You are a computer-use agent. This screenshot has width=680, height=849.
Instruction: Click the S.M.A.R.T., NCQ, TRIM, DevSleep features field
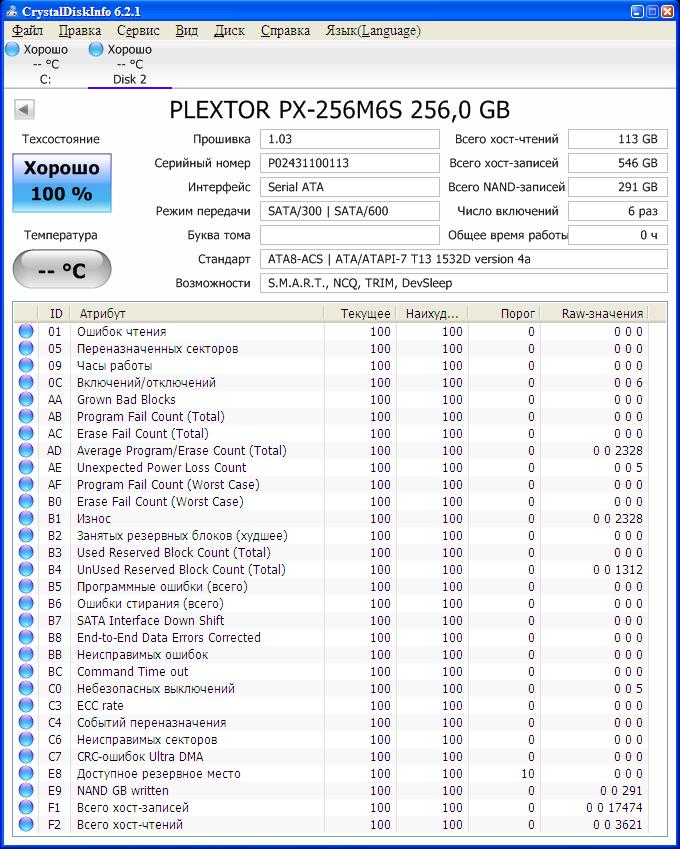[464, 283]
